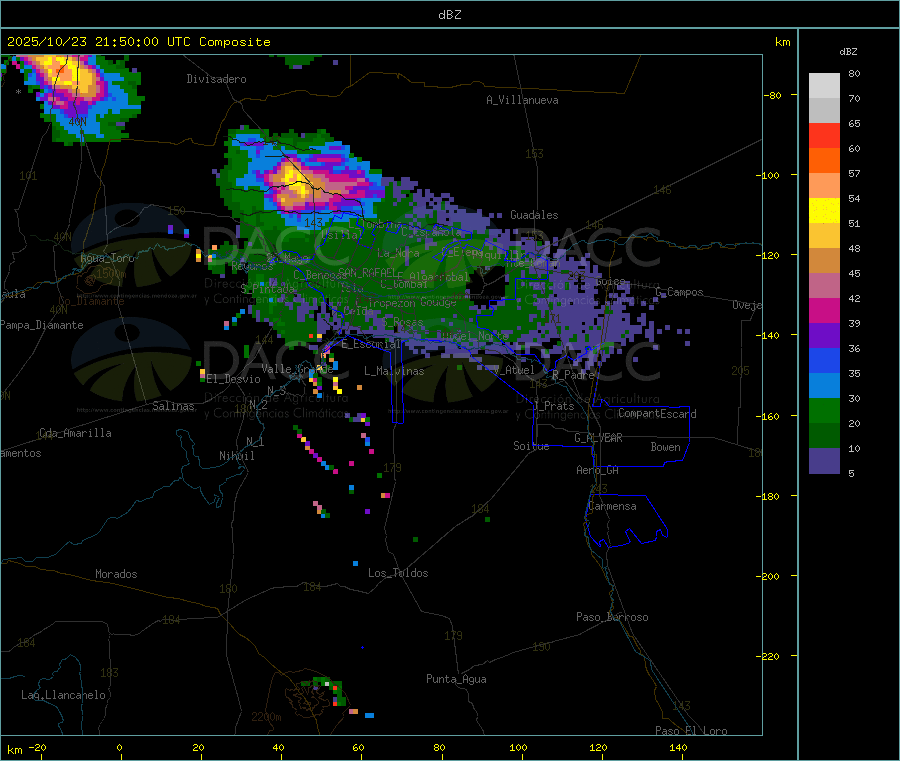This screenshot has height=761, width=900.
Task: Select the 'Guadales' location label
Action: coord(534,215)
